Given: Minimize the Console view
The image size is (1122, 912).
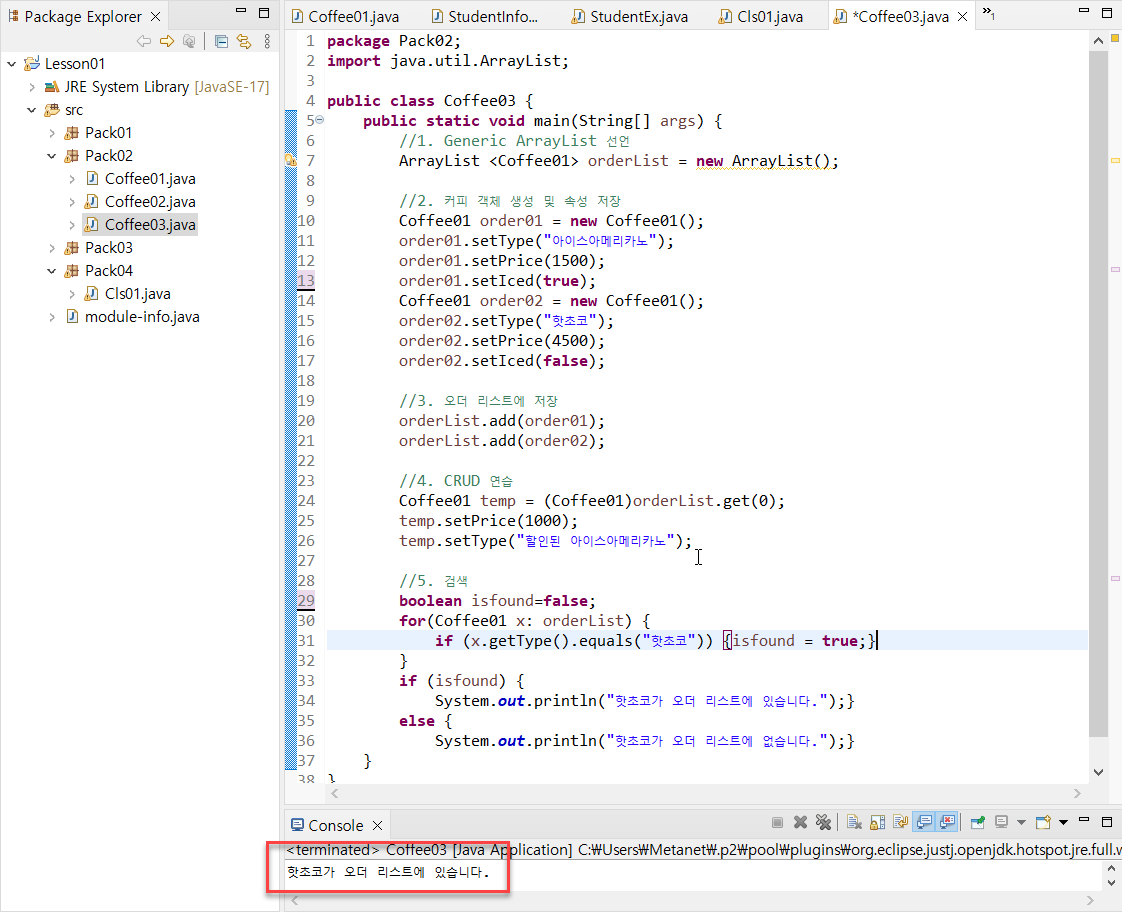Looking at the screenshot, I should coord(1084,820).
